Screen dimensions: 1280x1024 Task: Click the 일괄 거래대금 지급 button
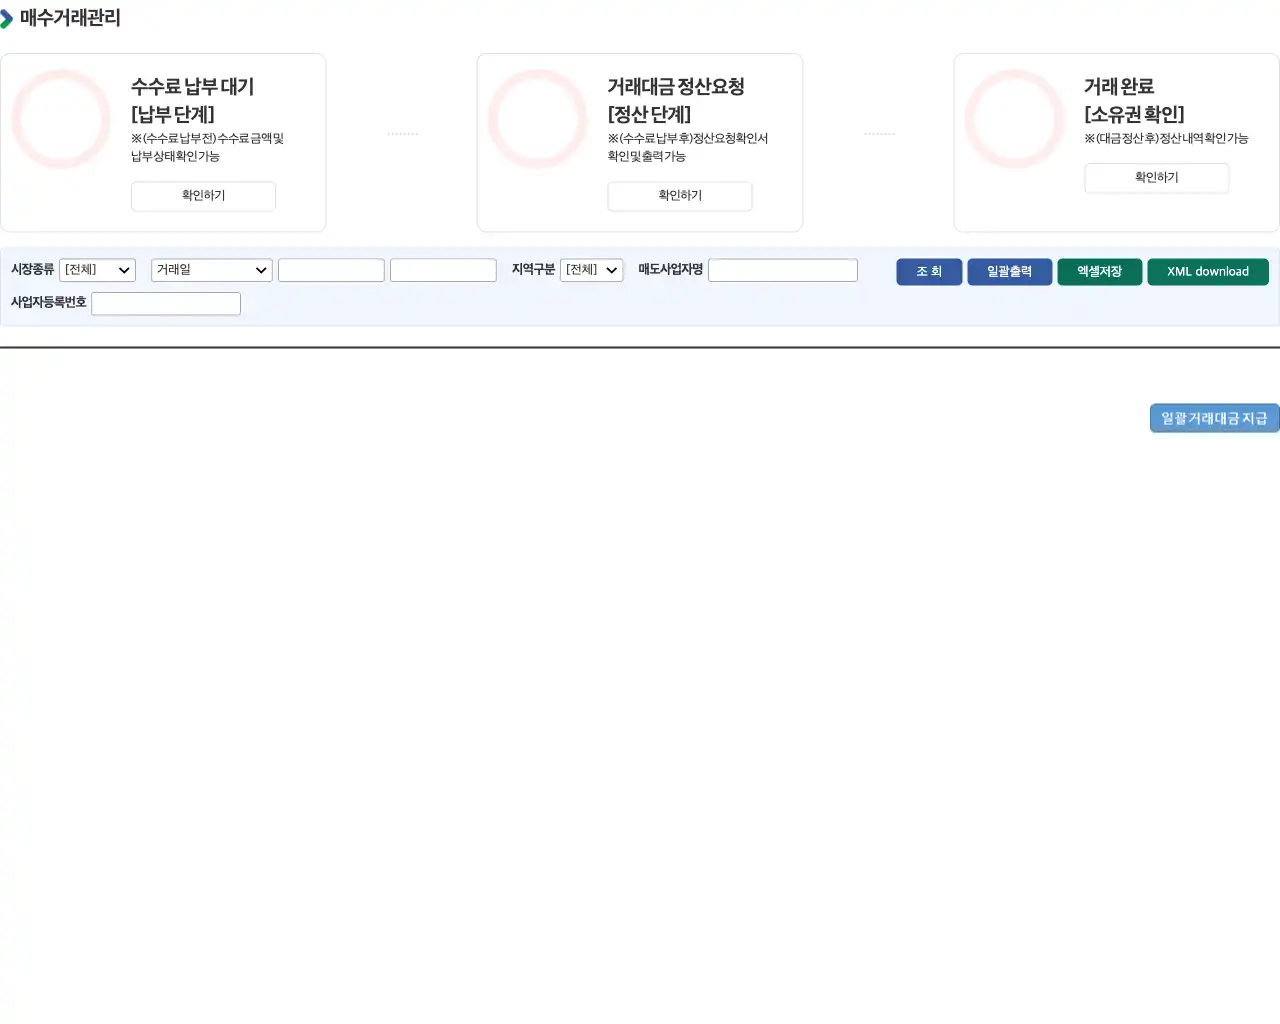[x=1214, y=419]
